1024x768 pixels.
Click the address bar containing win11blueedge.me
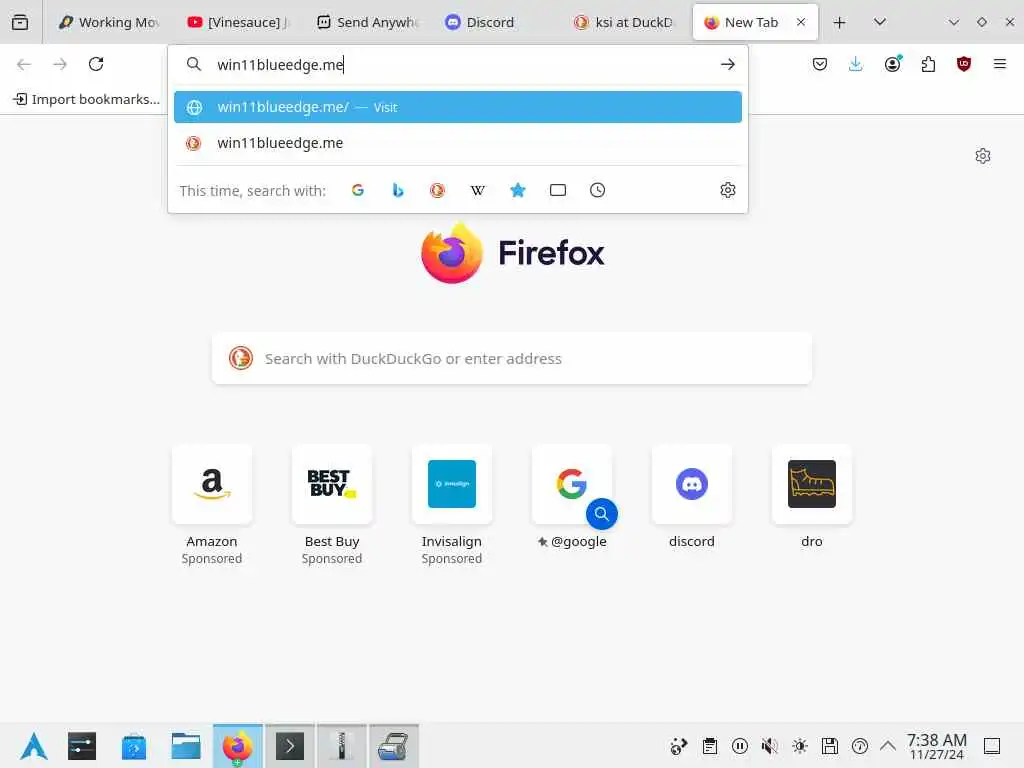coord(457,64)
